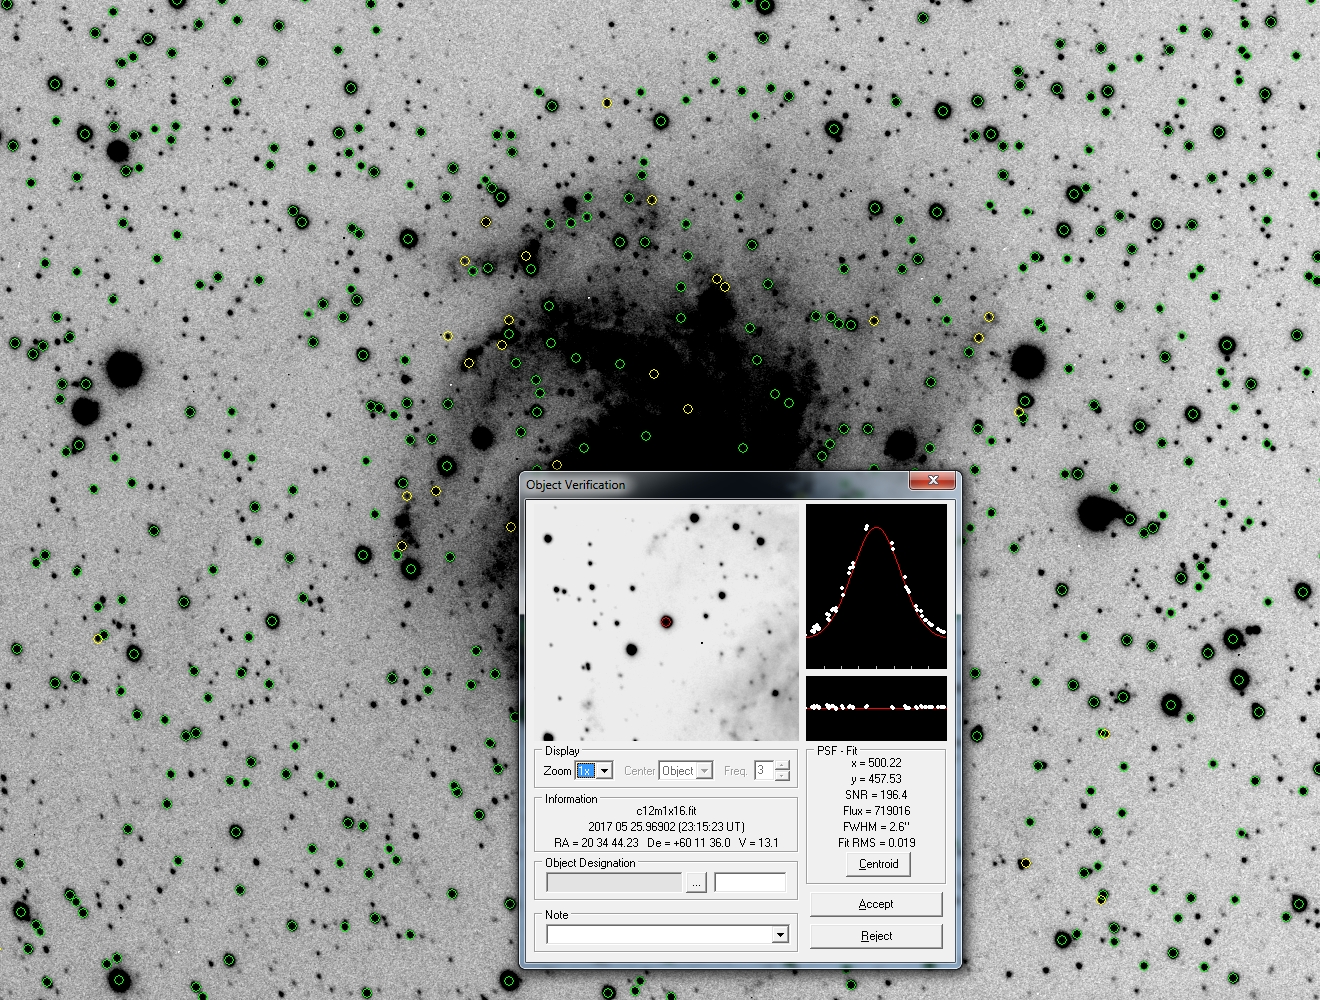
Task: Click the fit residuals plot below the curve
Action: (876, 708)
